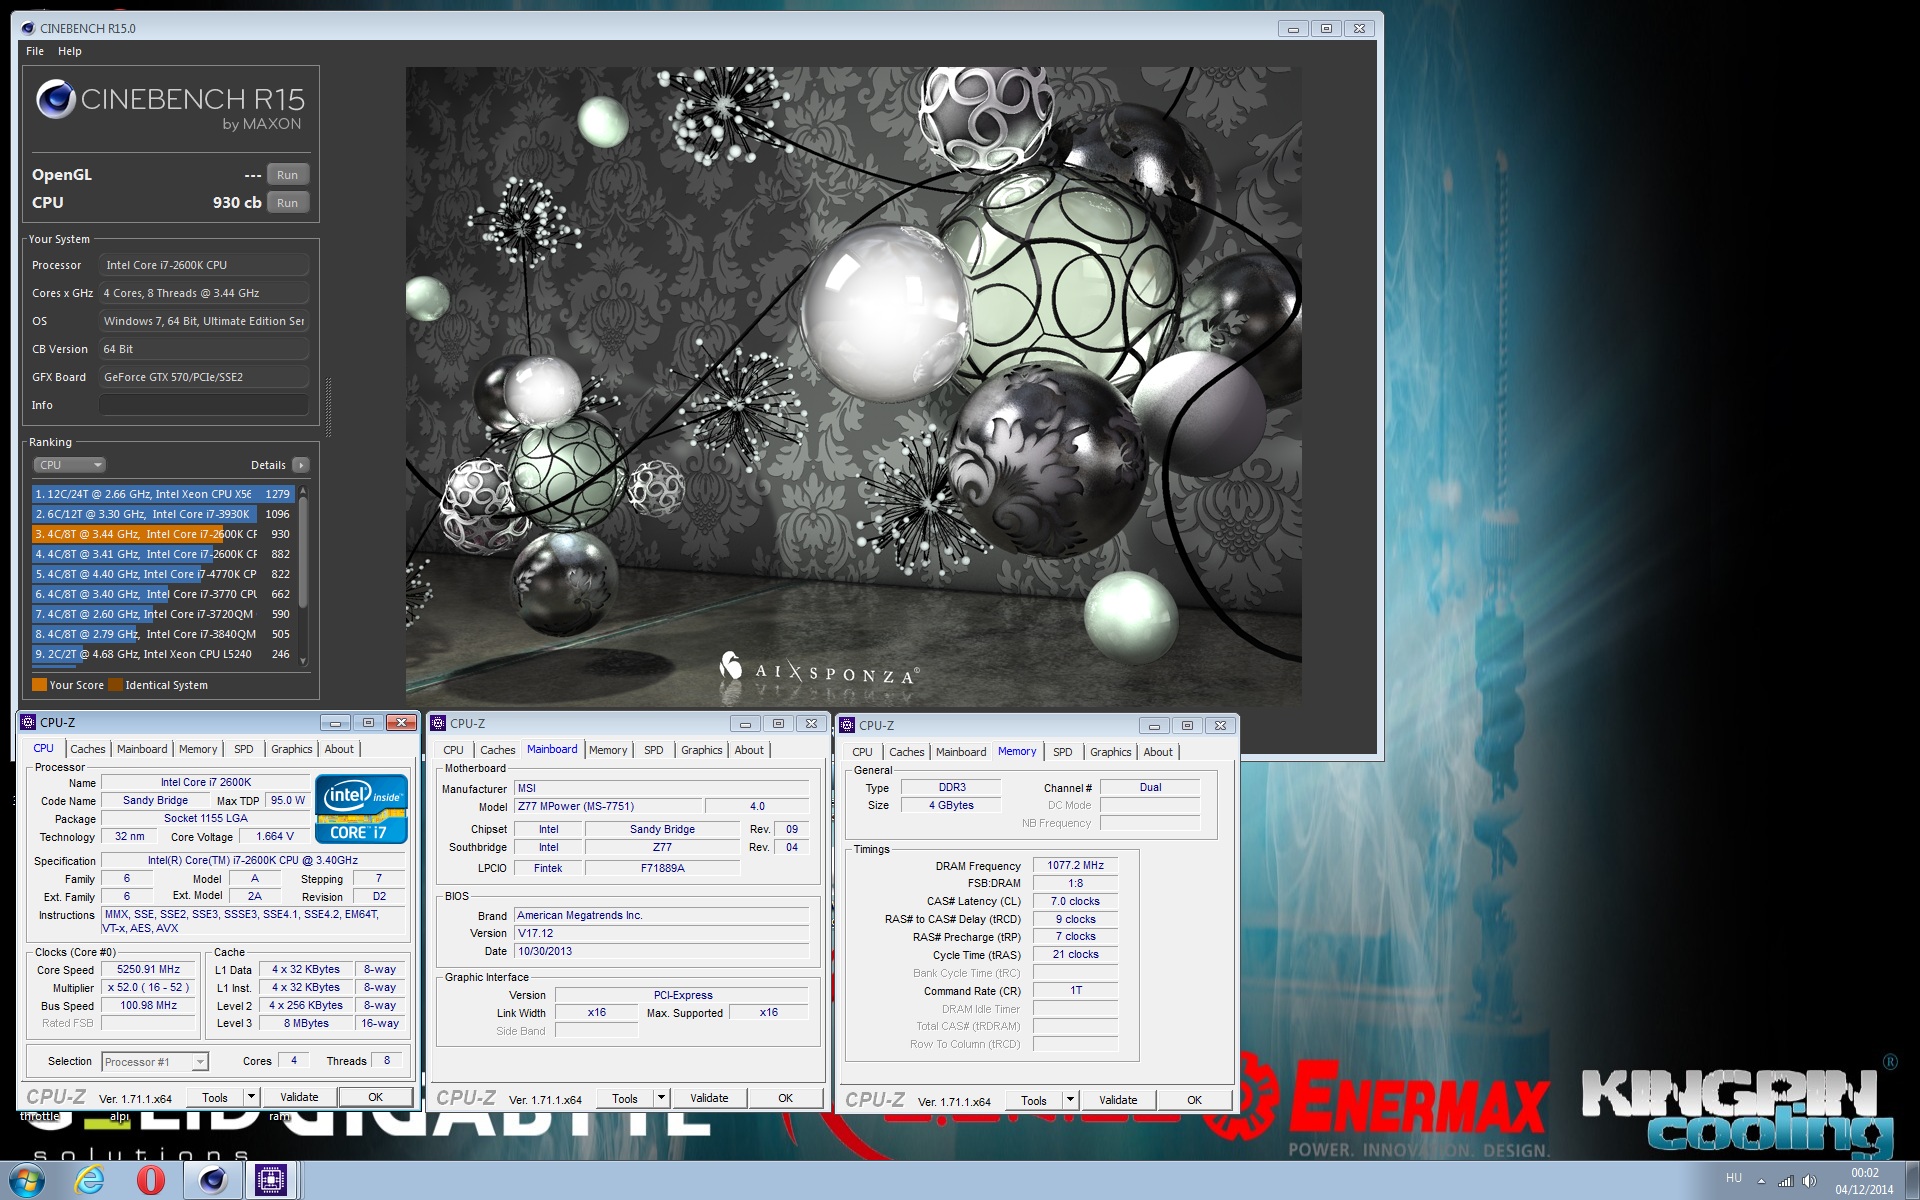1920x1200 pixels.
Task: Expand Tools dropdown arrow in CPU-Z Mainboard window
Action: pos(661,1098)
